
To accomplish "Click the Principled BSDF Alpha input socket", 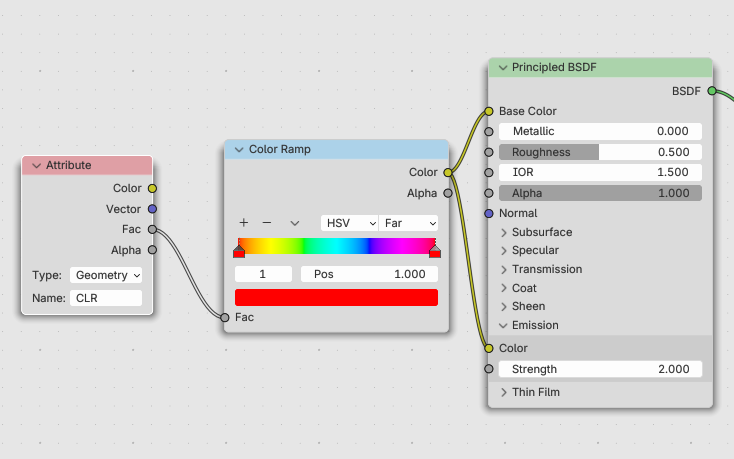I will pyautogui.click(x=489, y=193).
